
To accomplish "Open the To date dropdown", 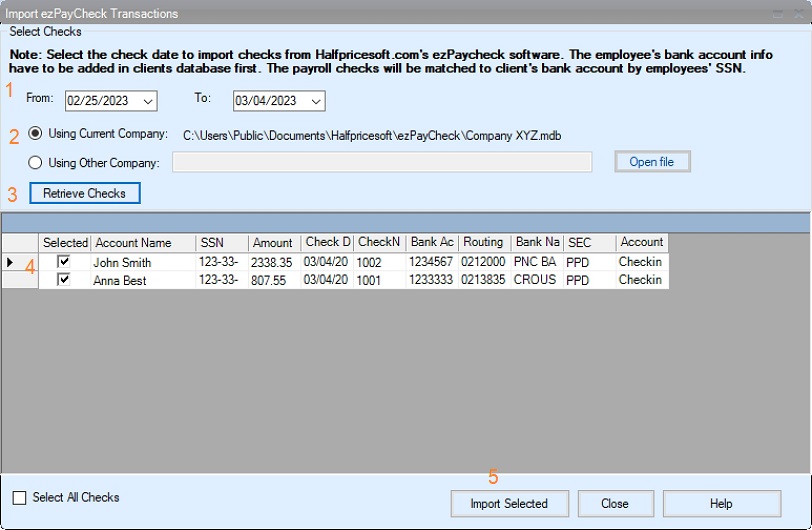I will pos(315,101).
